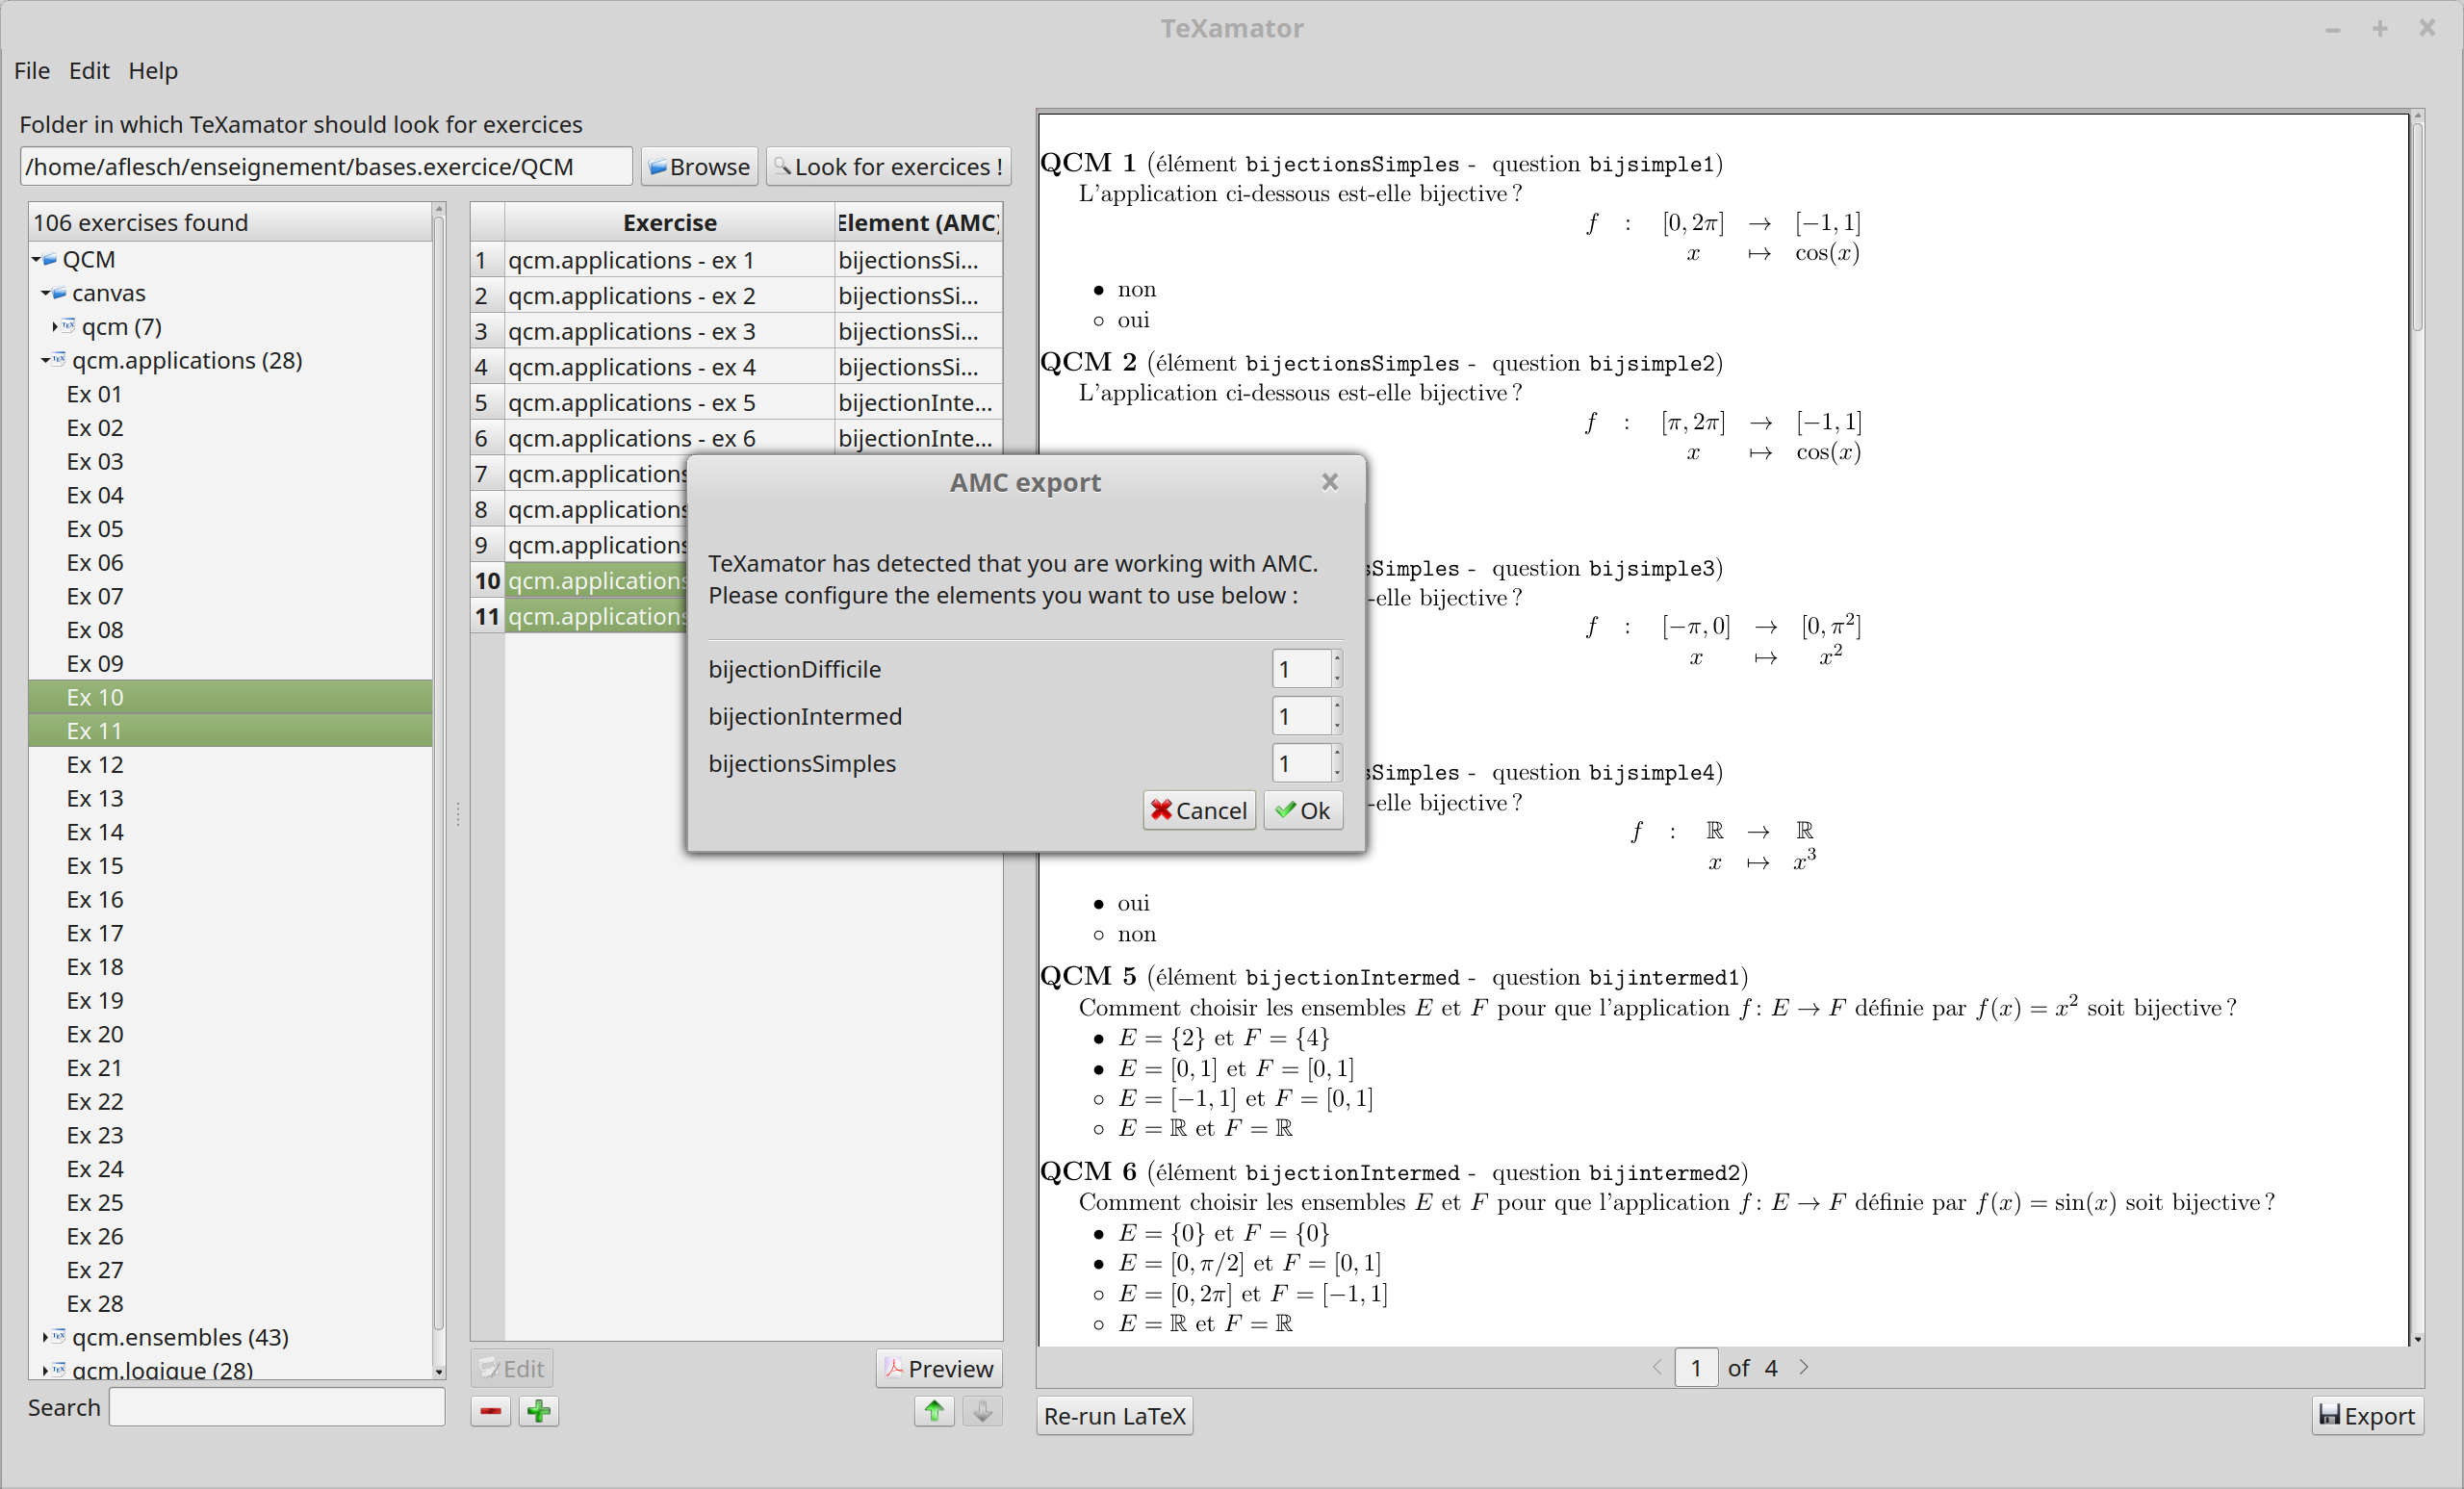The height and width of the screenshot is (1489, 2464).
Task: Click the Search input field
Action: coord(277,1407)
